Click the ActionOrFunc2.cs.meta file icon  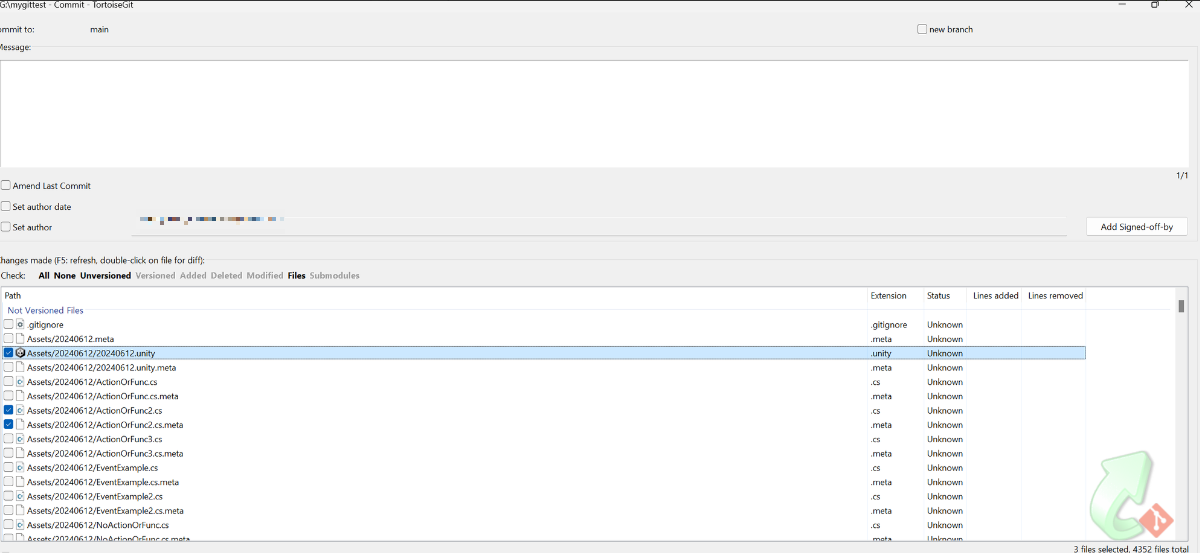pos(20,425)
